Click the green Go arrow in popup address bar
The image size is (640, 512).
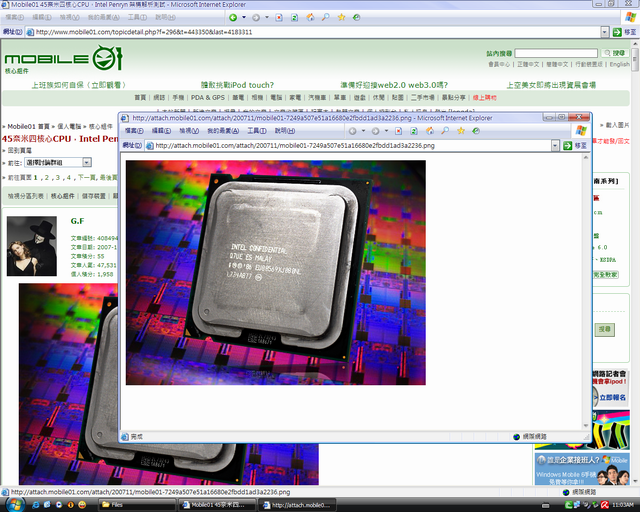(x=567, y=146)
